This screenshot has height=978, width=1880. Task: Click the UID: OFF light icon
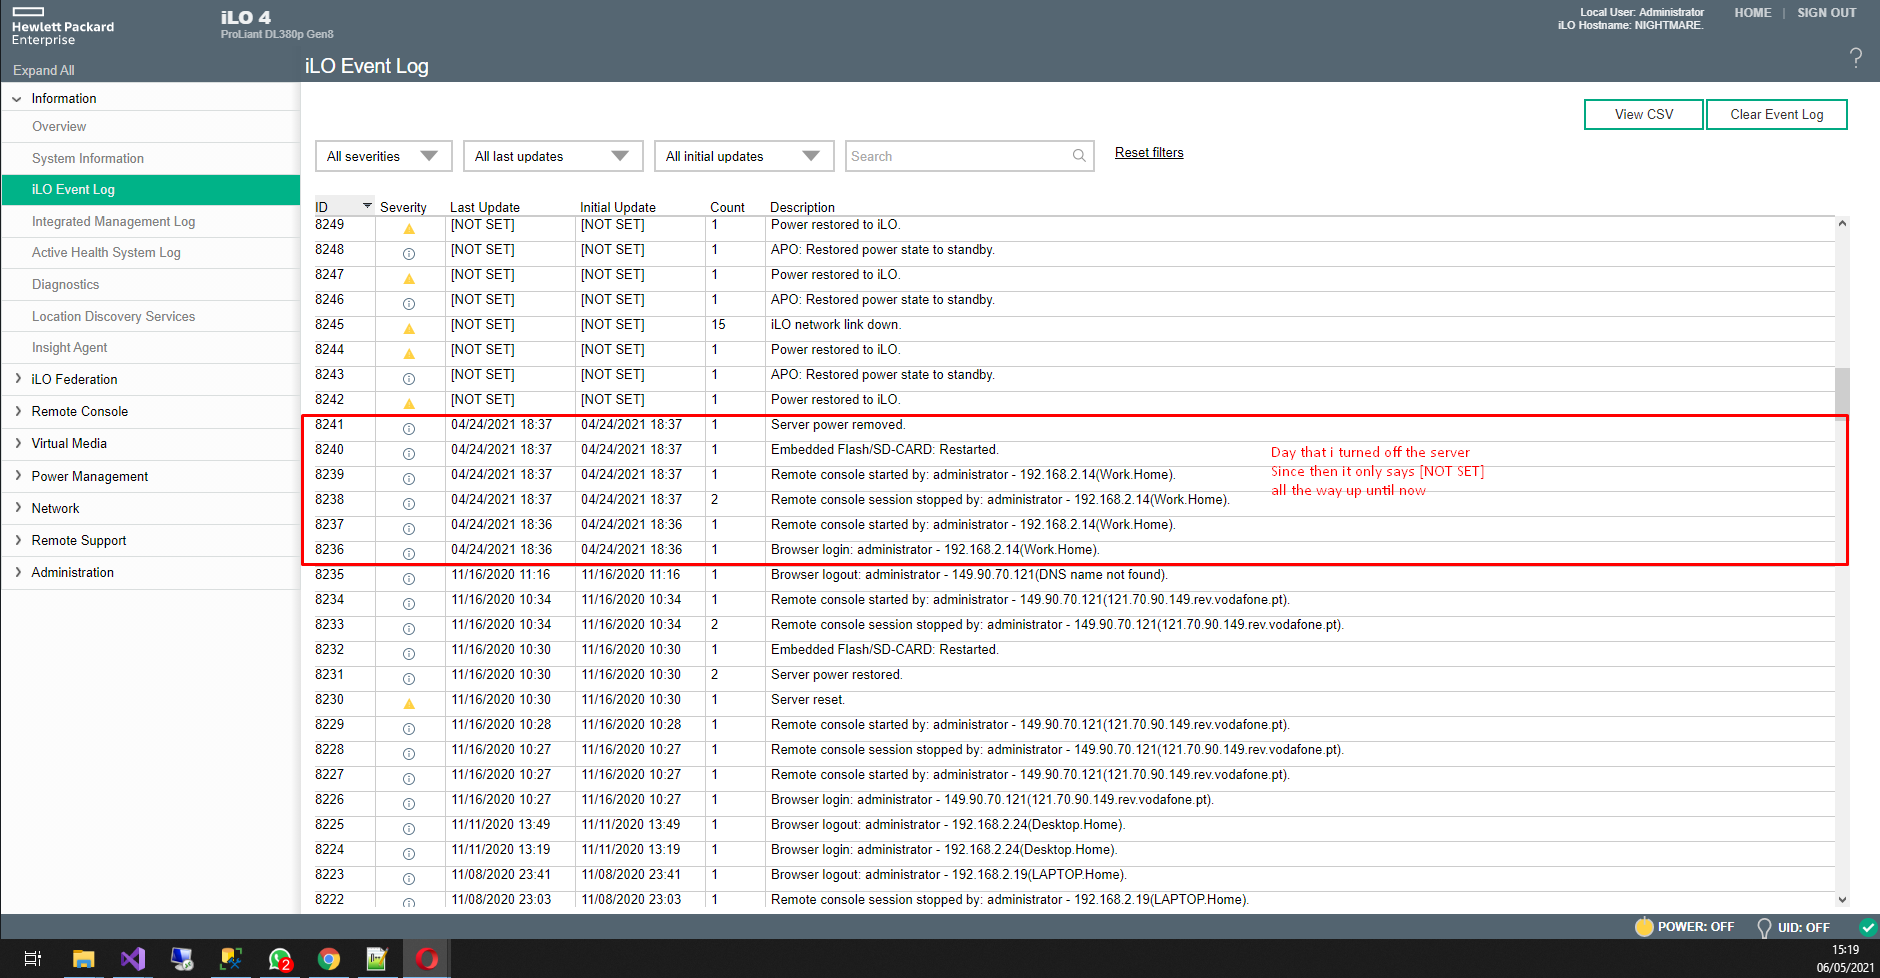pyautogui.click(x=1764, y=928)
